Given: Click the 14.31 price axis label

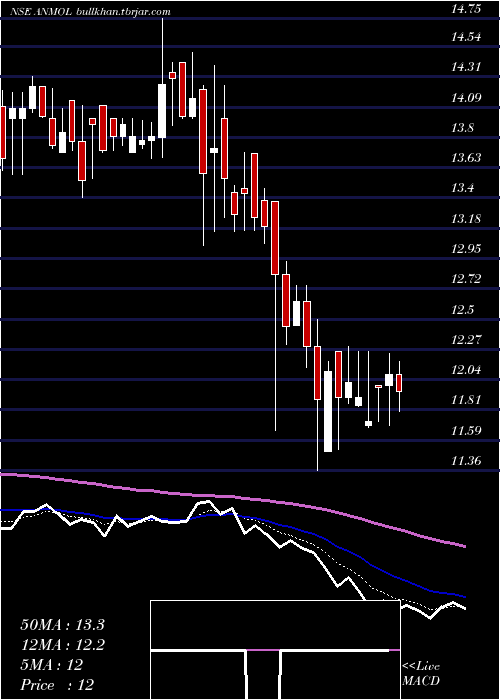Looking at the screenshot, I should coord(466,67).
